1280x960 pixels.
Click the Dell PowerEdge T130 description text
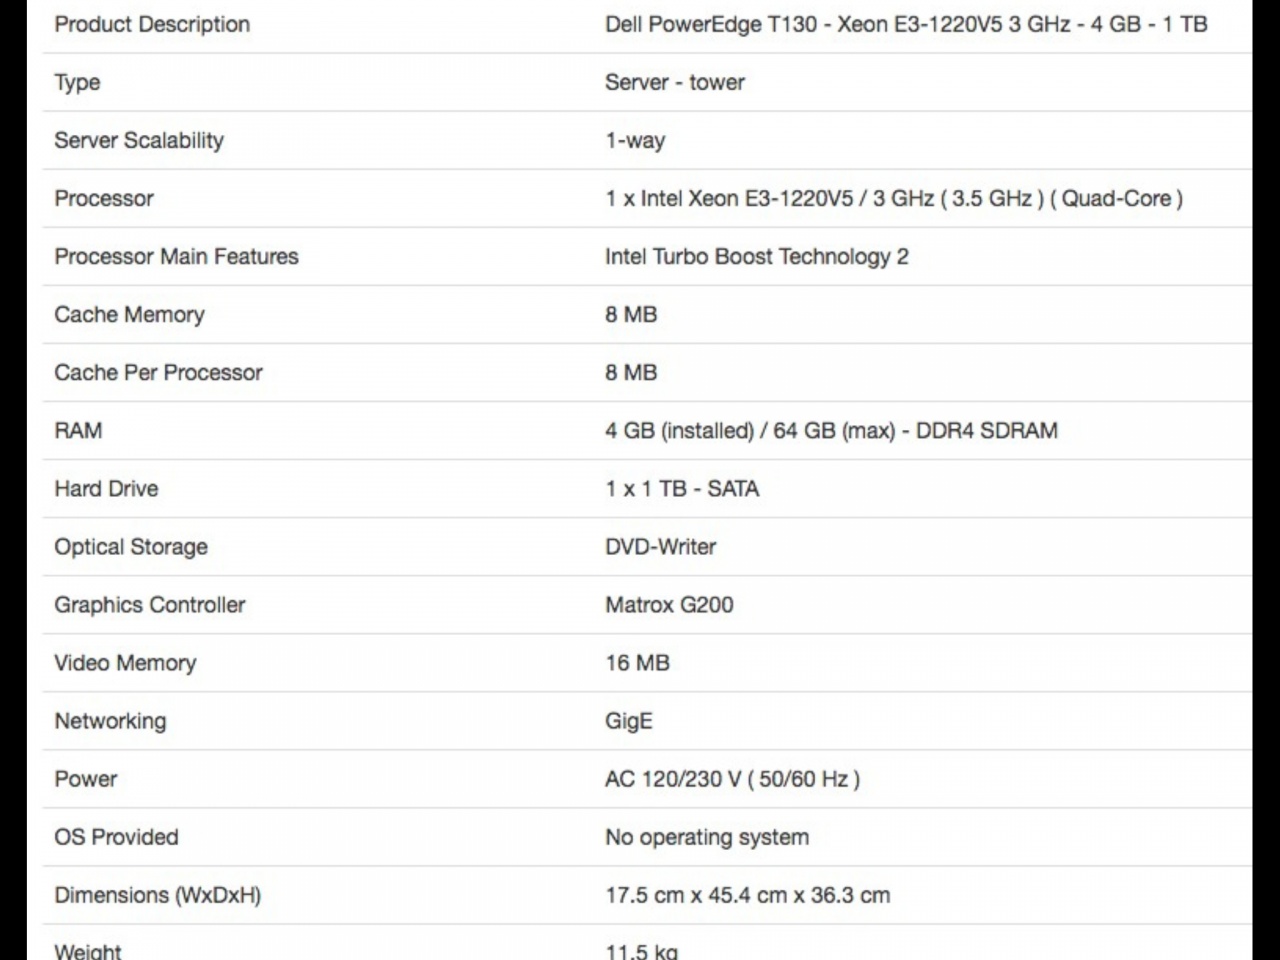pyautogui.click(x=905, y=24)
